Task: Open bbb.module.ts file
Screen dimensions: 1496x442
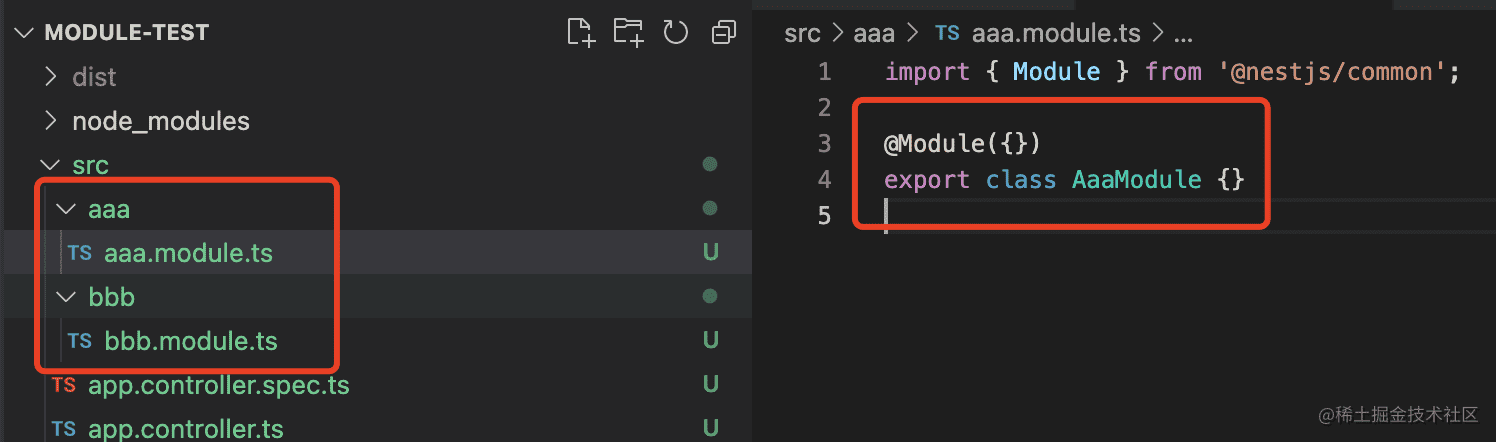Action: coord(190,341)
